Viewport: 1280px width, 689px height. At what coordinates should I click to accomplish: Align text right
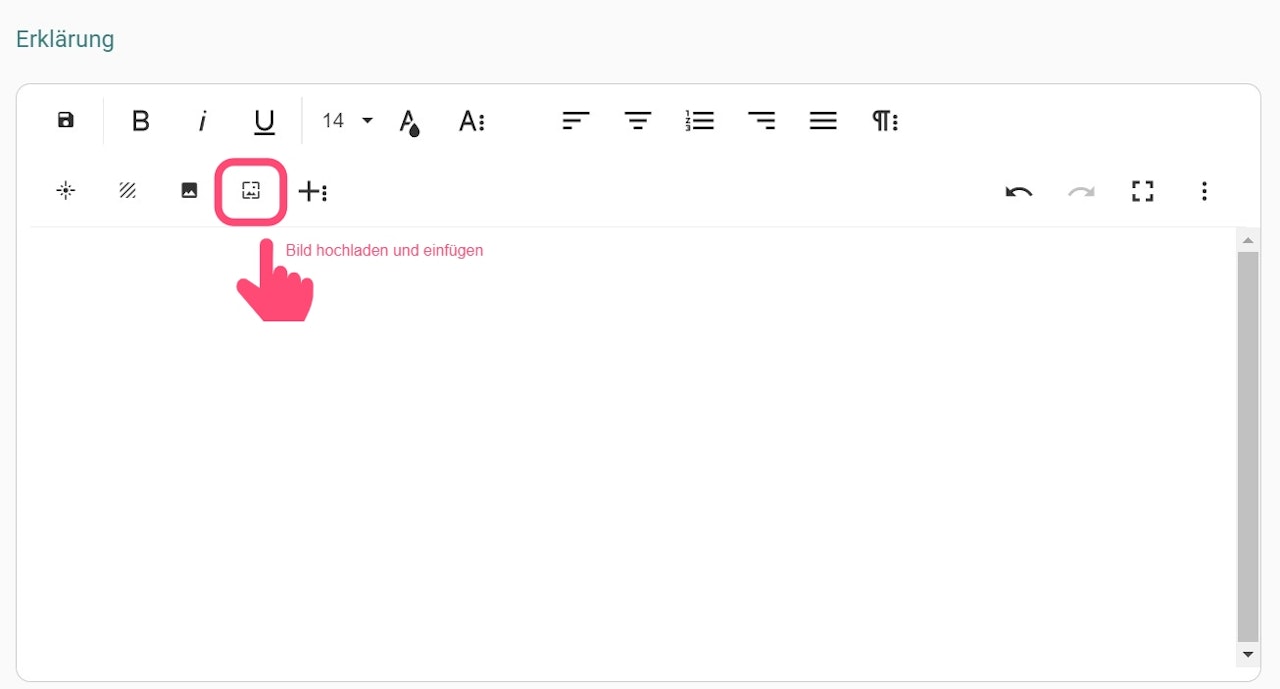coord(762,121)
